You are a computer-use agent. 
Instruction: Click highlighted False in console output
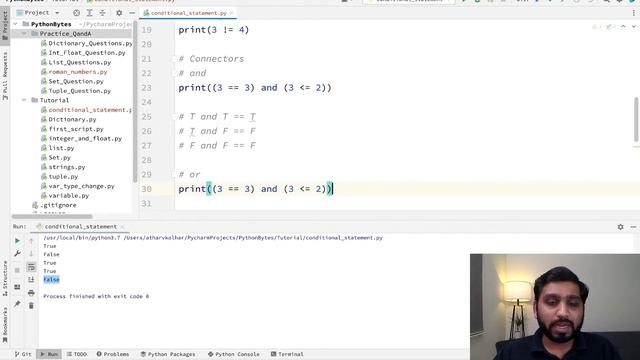click(51, 280)
